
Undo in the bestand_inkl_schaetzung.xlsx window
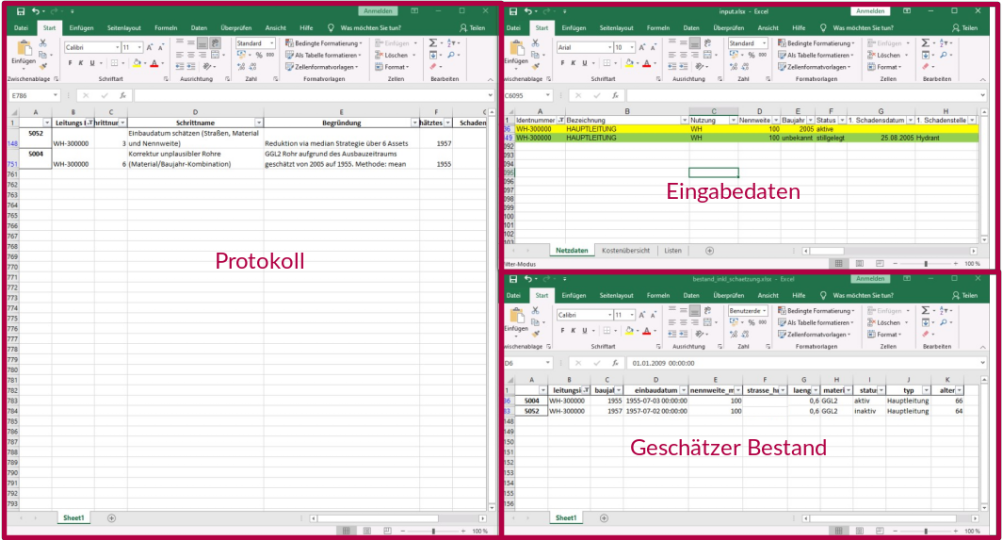pyautogui.click(x=528, y=279)
